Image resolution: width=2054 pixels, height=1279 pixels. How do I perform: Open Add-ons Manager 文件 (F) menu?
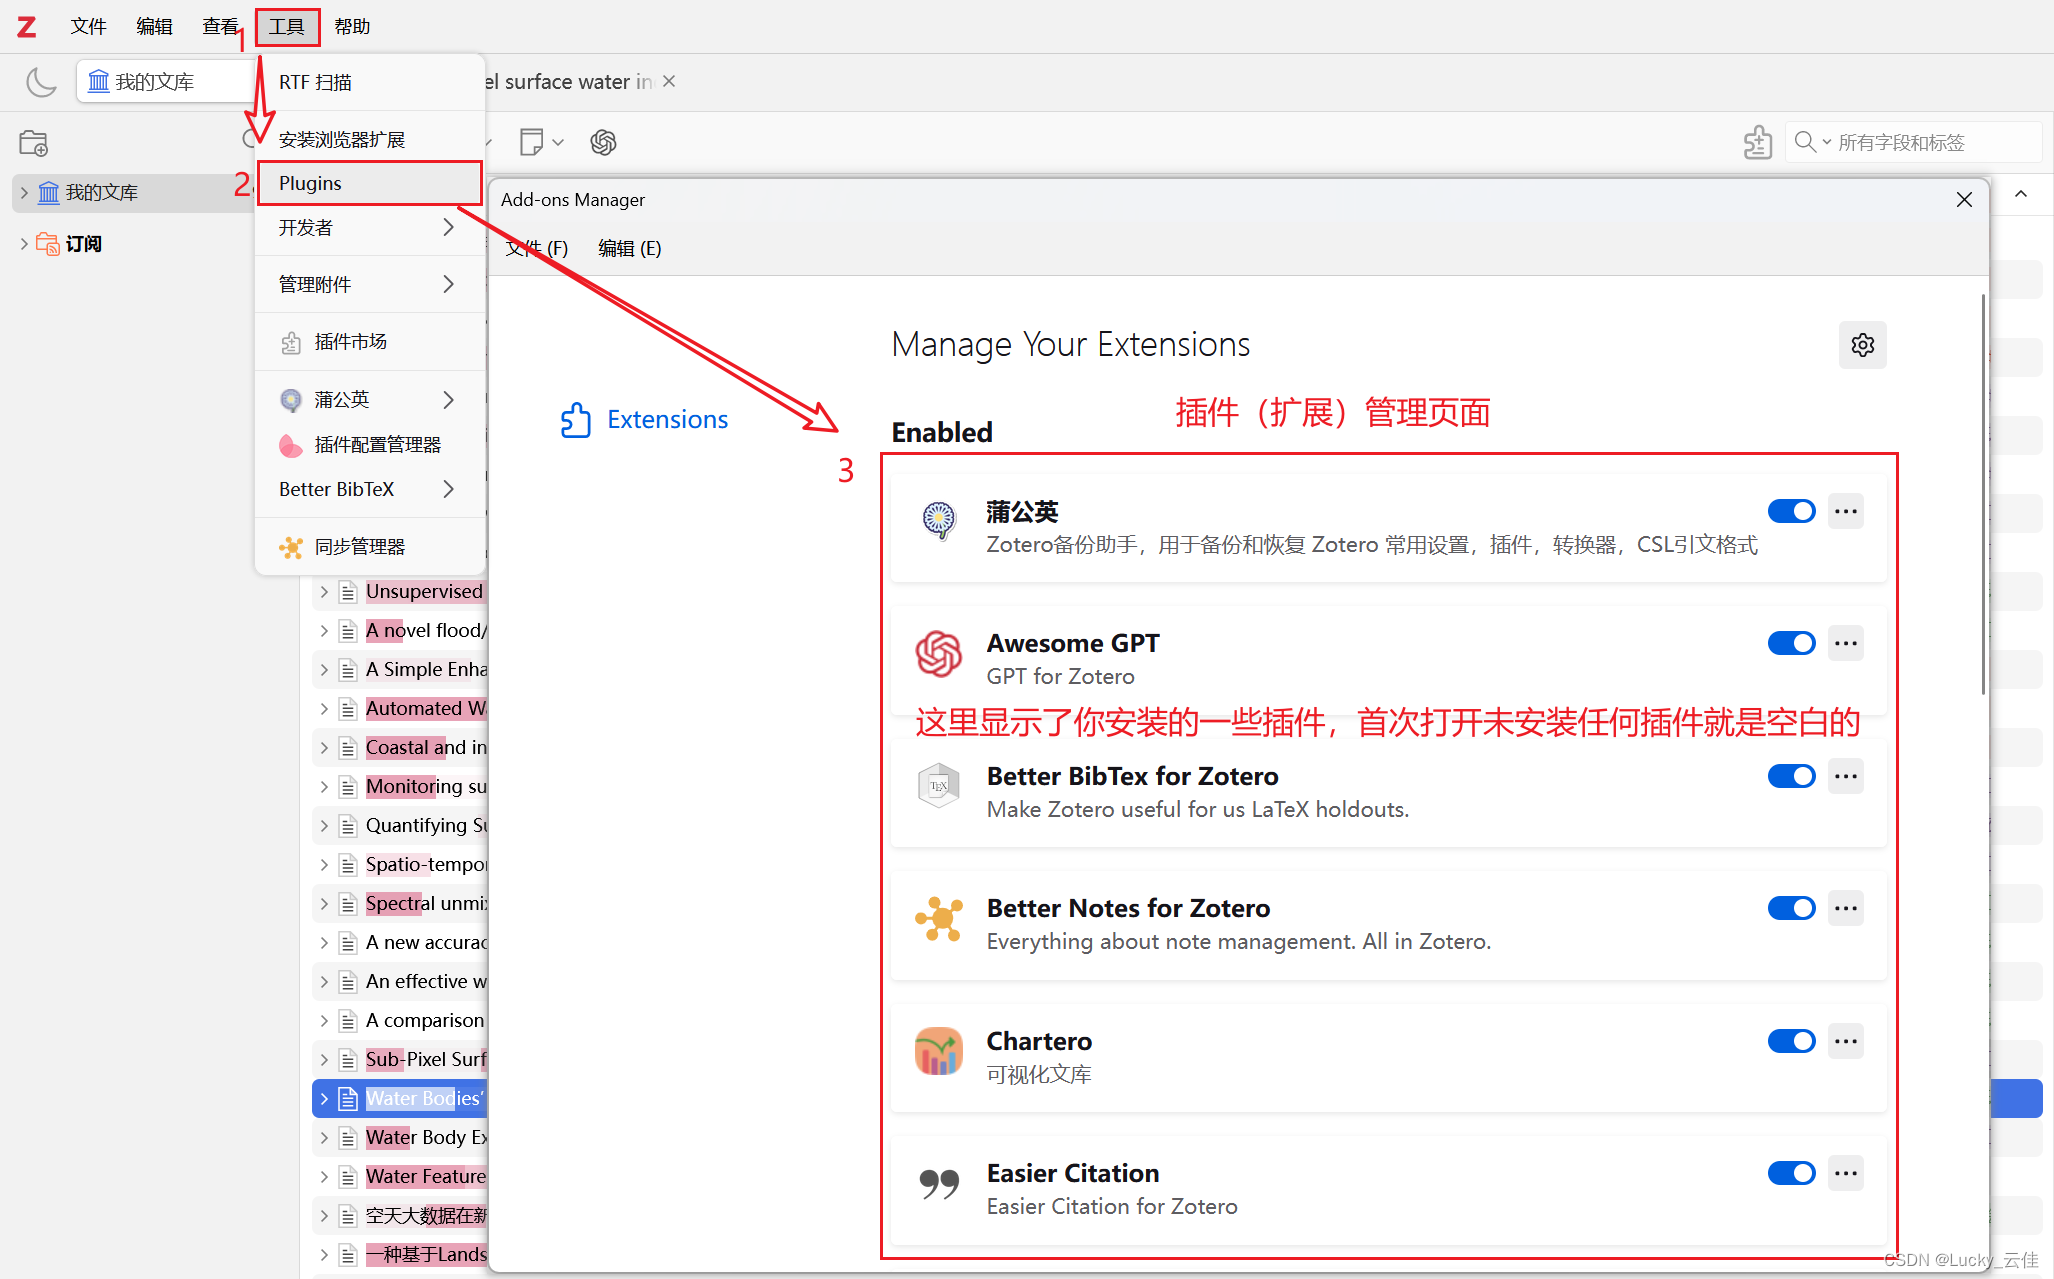coord(536,248)
